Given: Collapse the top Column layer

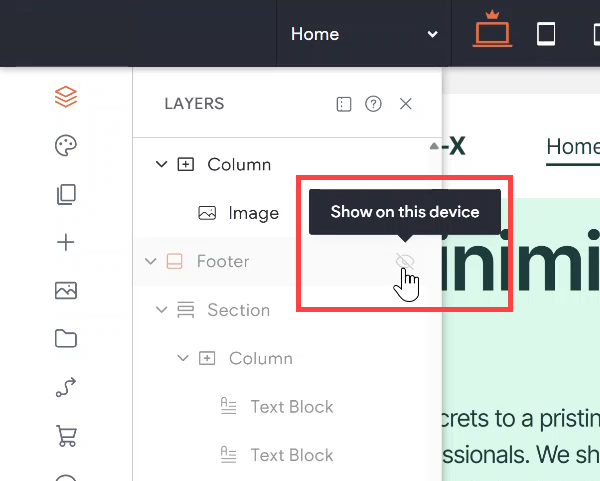Looking at the screenshot, I should coord(162,164).
